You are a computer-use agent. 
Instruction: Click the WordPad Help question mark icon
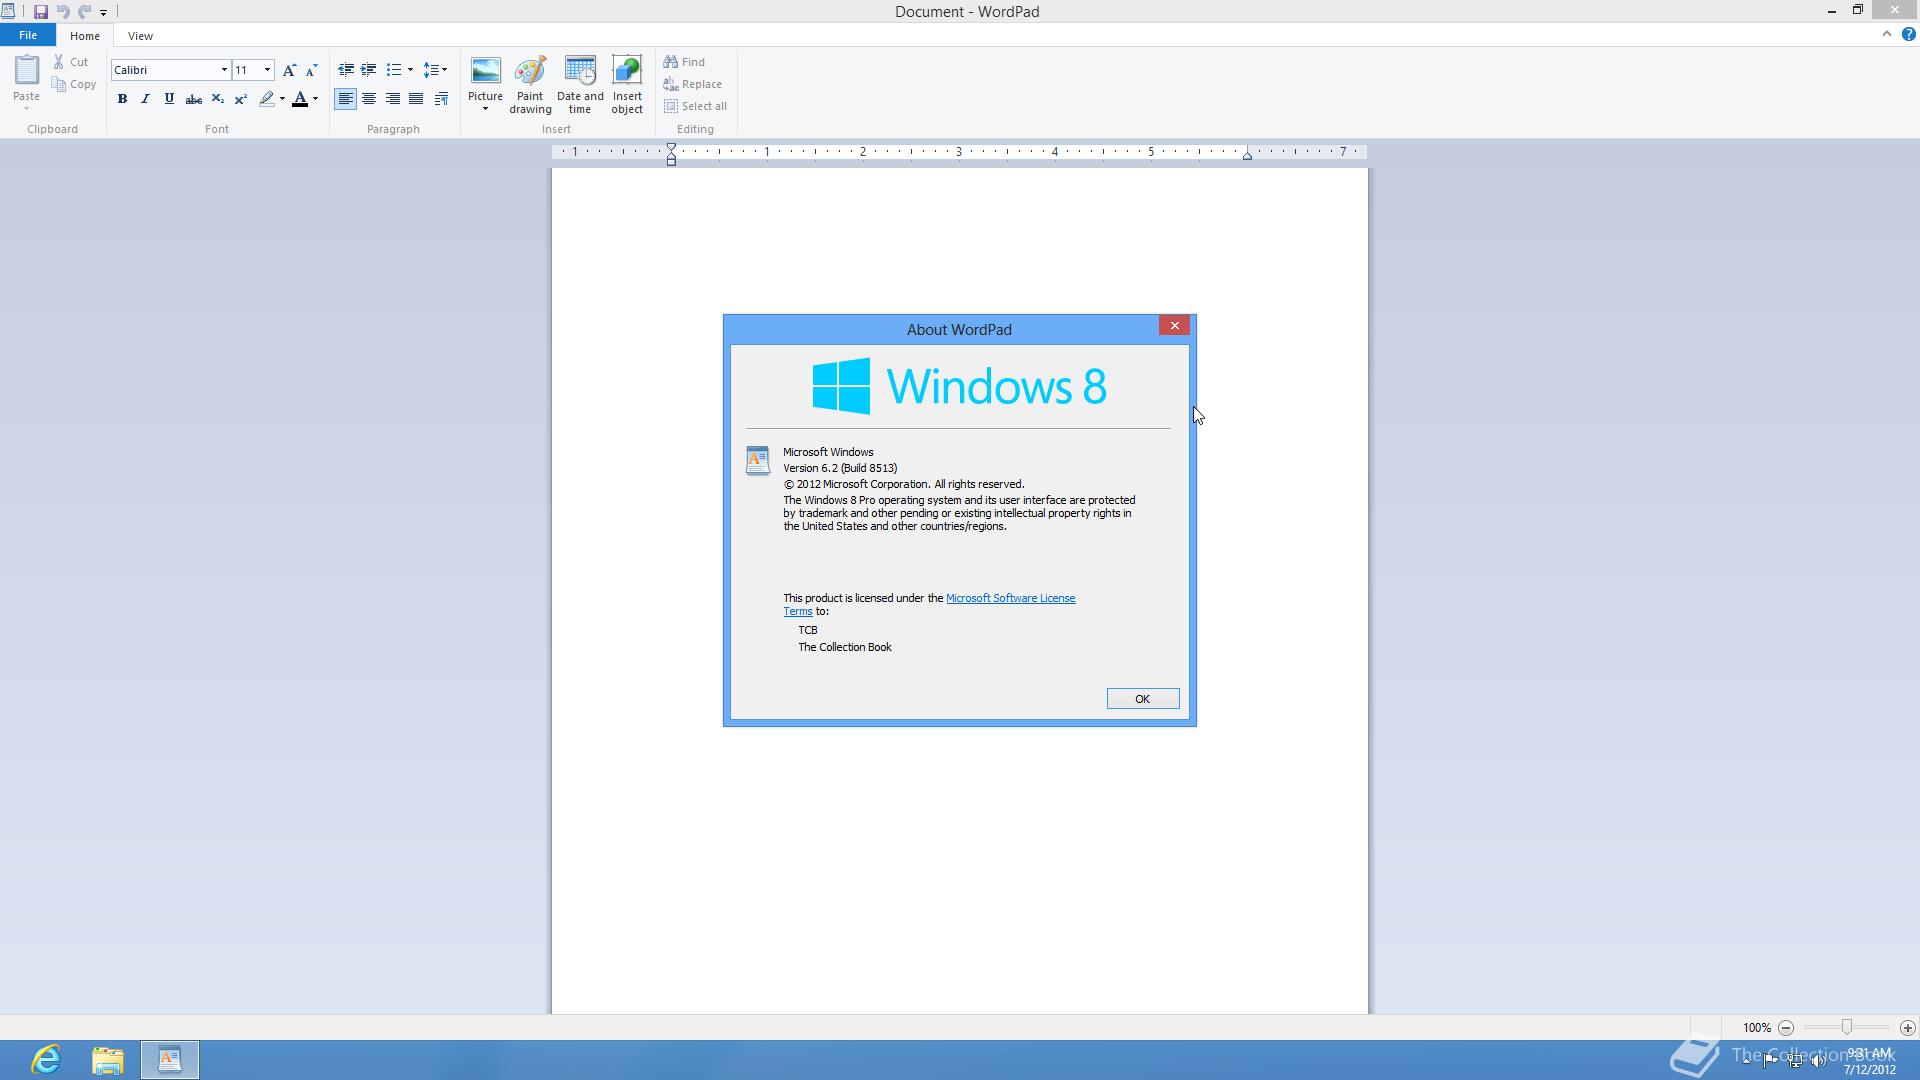(x=1908, y=34)
